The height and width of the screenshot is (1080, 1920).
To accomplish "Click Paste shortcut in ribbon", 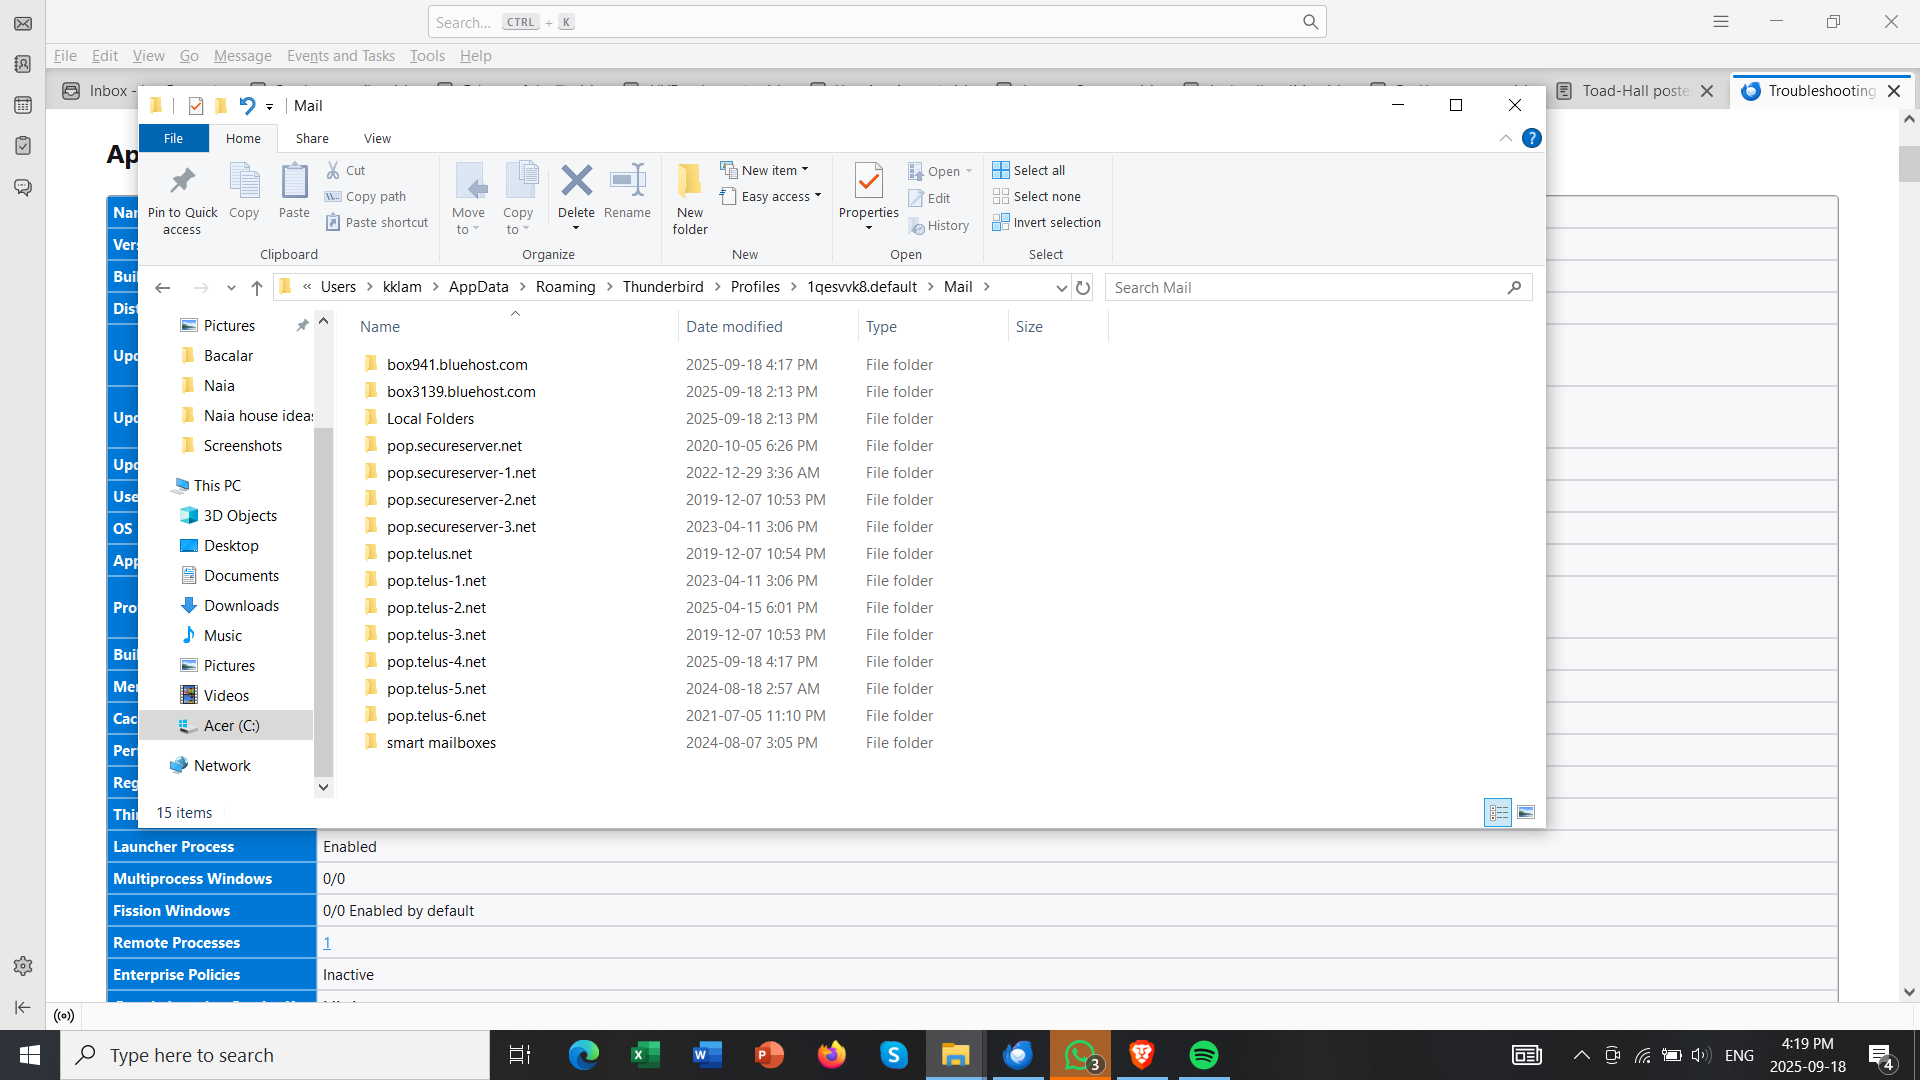I will click(x=377, y=223).
